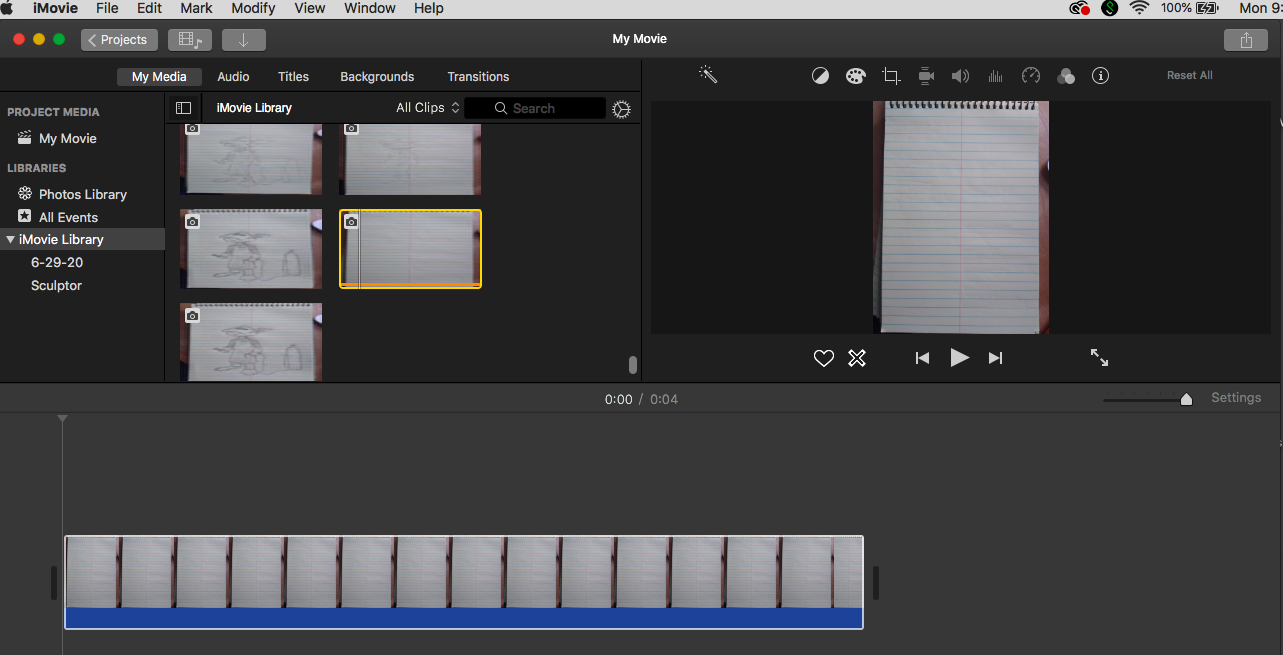Click the Wi-Fi status icon
Image resolution: width=1283 pixels, height=655 pixels.
click(1139, 8)
